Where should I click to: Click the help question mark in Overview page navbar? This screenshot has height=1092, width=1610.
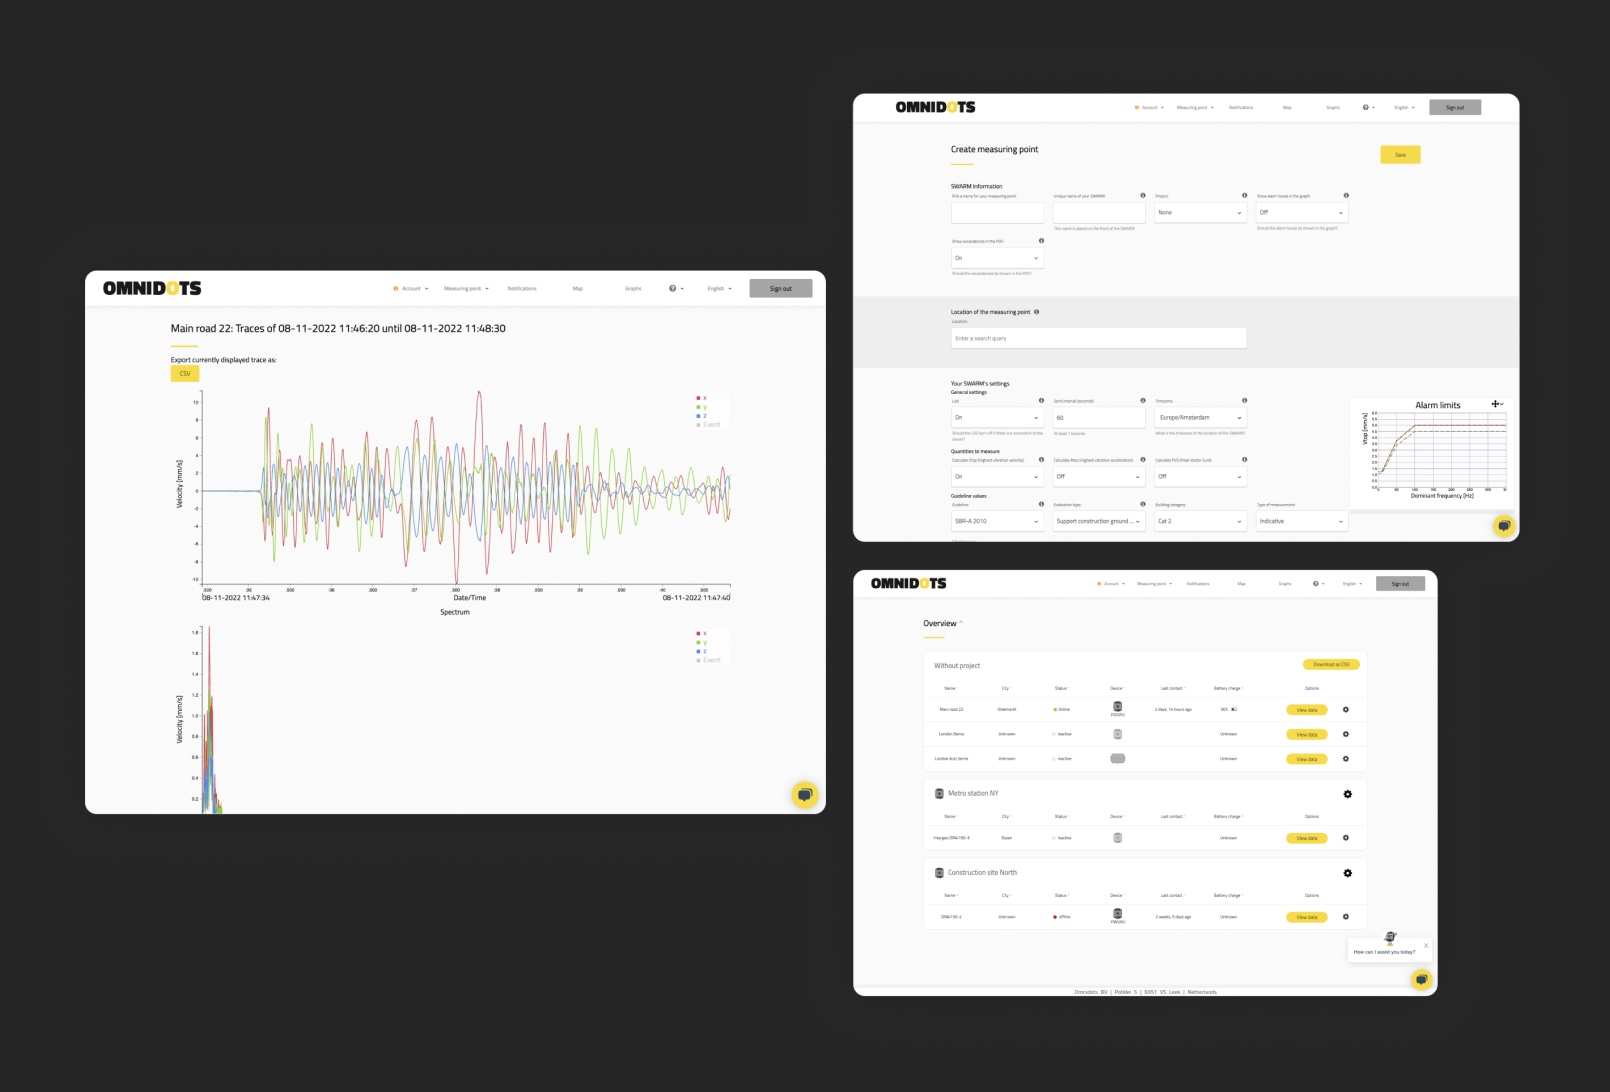click(x=1316, y=584)
